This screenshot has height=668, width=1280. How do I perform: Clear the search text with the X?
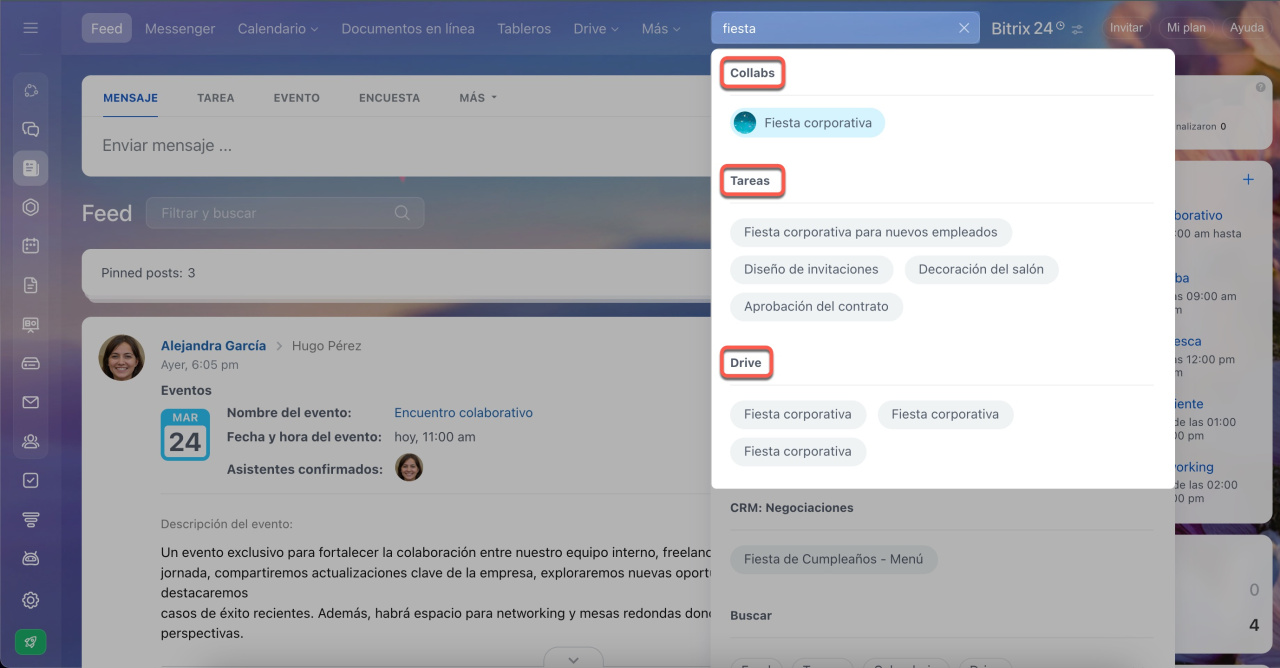coord(964,28)
